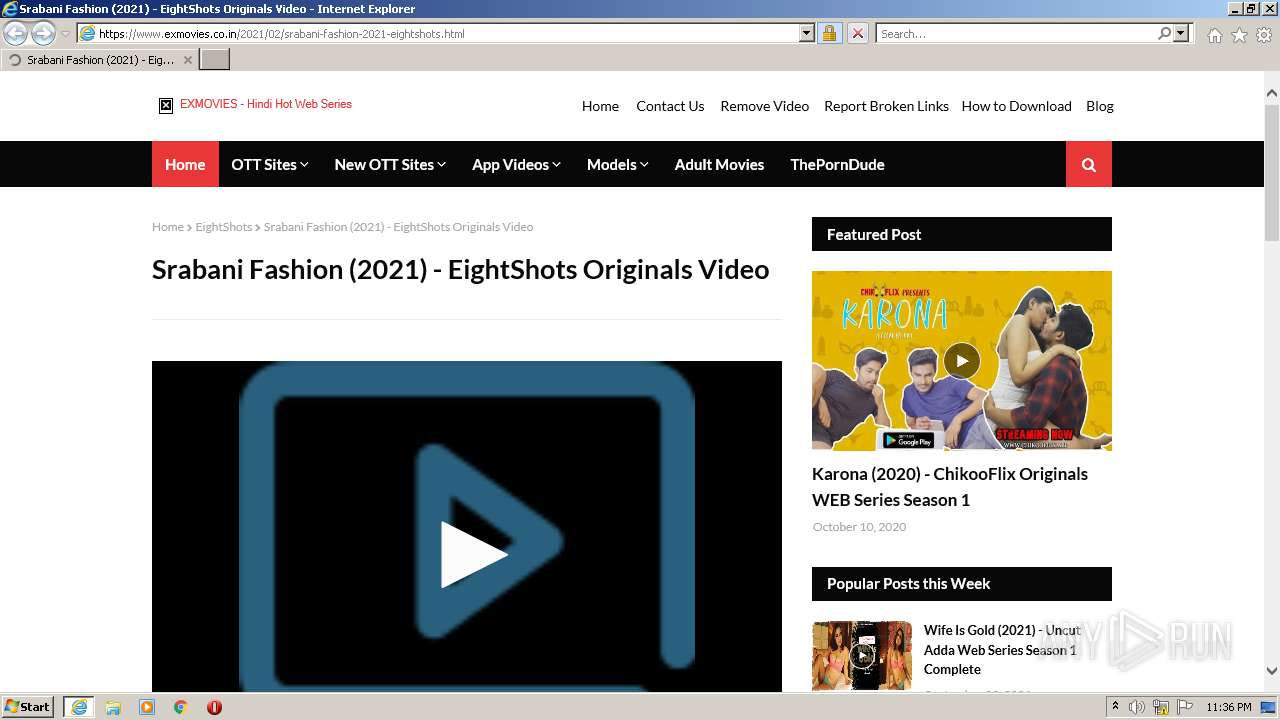Click the 11:36 PM system clock
Screen dimensions: 1280x720
pos(1229,707)
